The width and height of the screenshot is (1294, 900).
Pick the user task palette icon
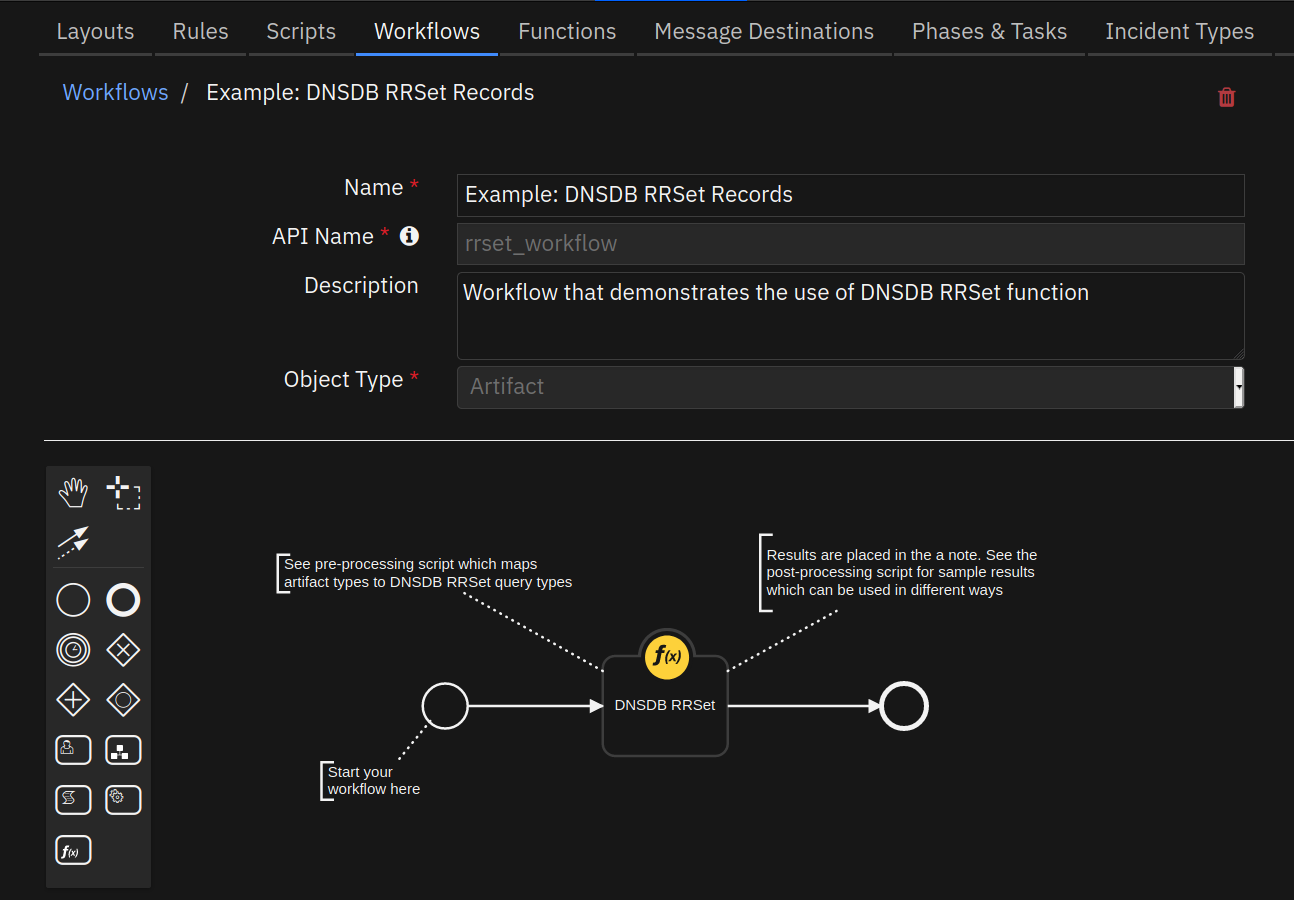tap(73, 750)
